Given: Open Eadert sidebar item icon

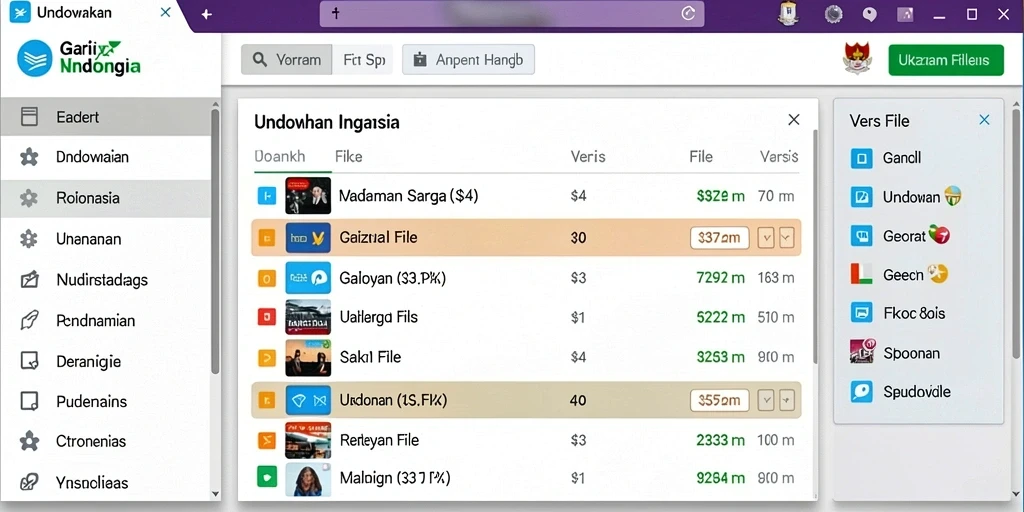Looking at the screenshot, I should coord(29,117).
